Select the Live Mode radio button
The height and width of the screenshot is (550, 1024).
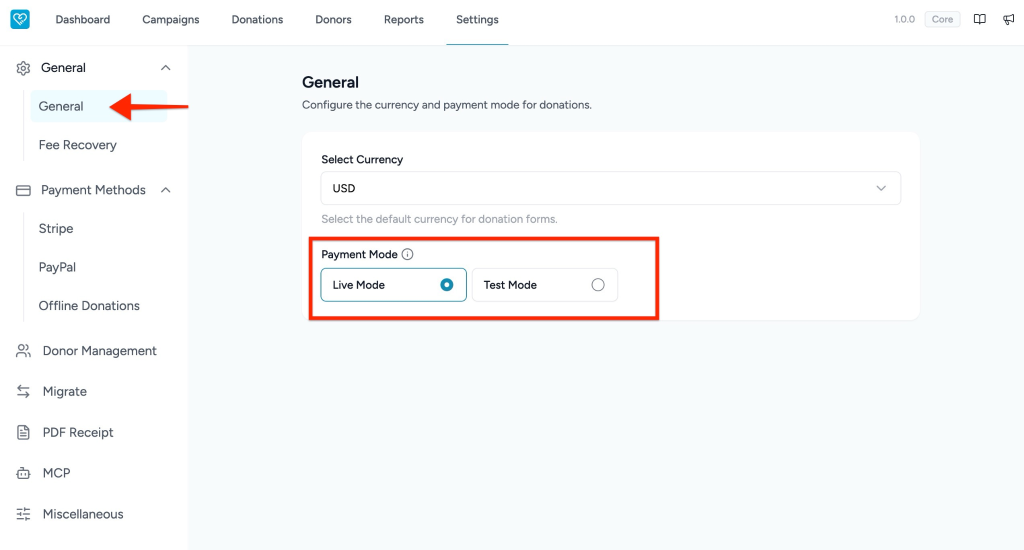click(x=447, y=285)
